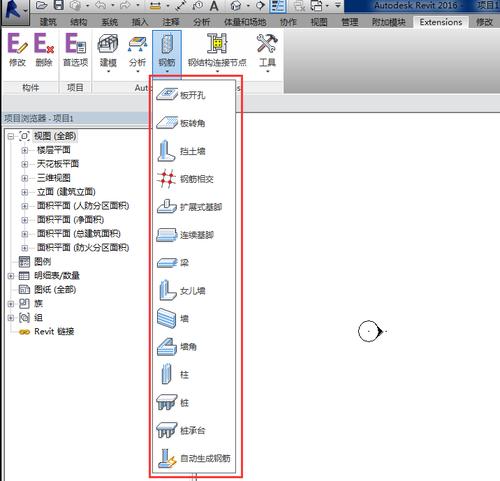Open the 工具 tools dropdown
The width and height of the screenshot is (500, 481).
point(267,53)
